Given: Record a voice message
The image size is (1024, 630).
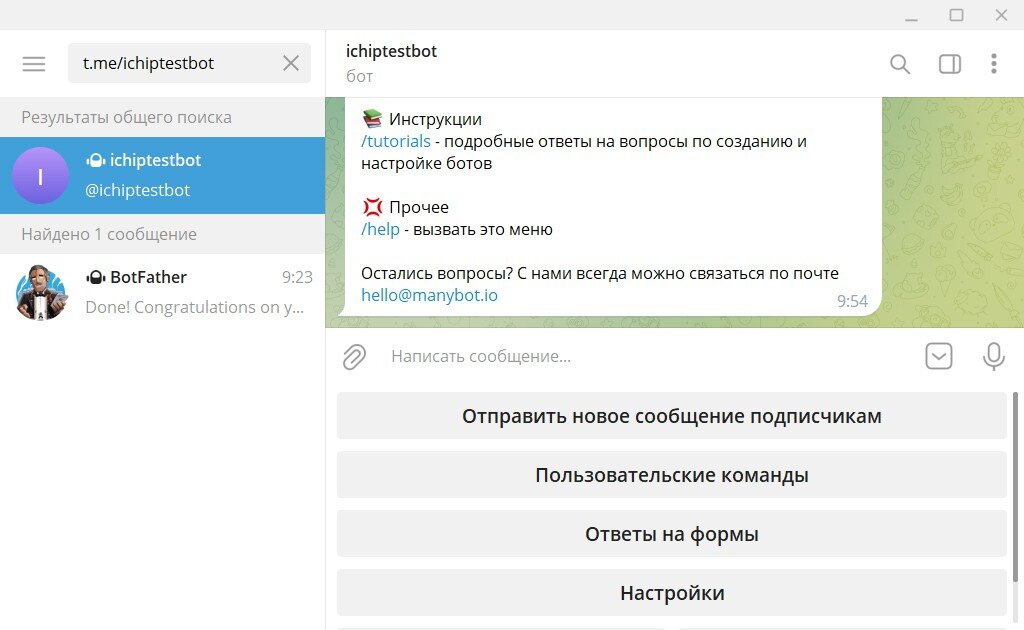Looking at the screenshot, I should (993, 356).
